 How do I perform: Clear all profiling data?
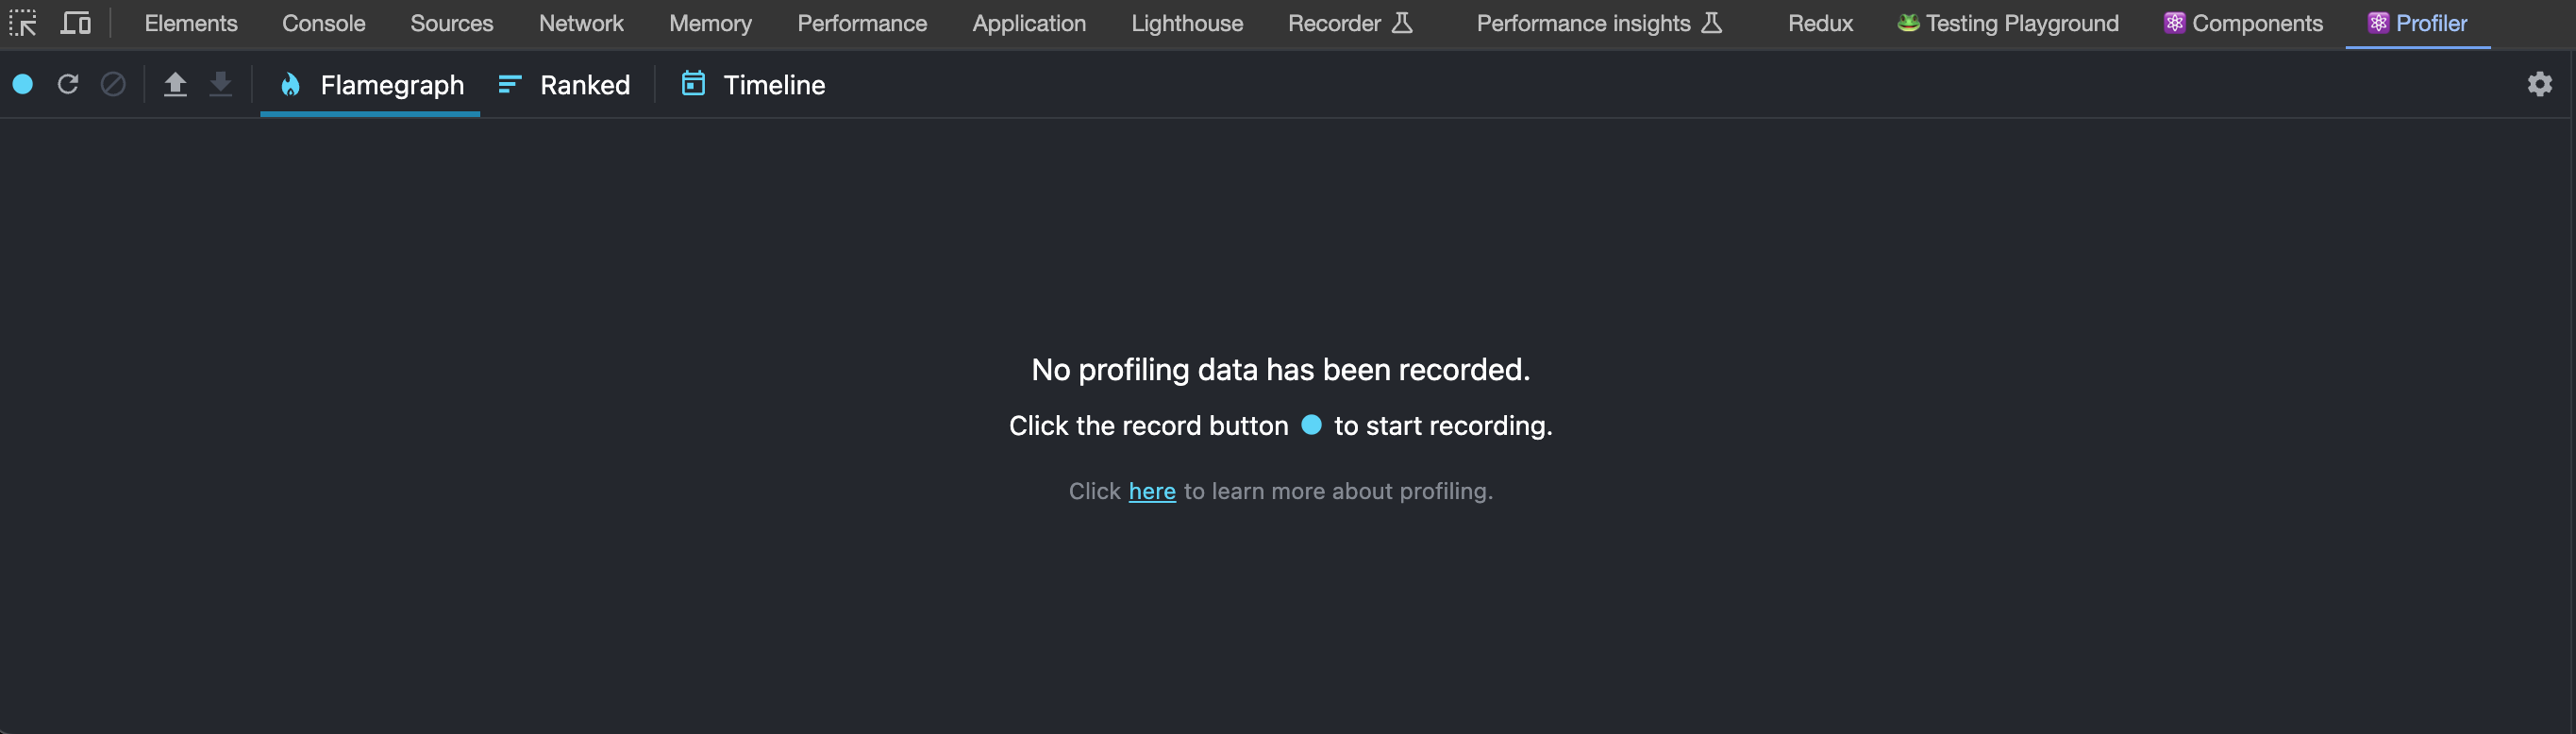[114, 85]
